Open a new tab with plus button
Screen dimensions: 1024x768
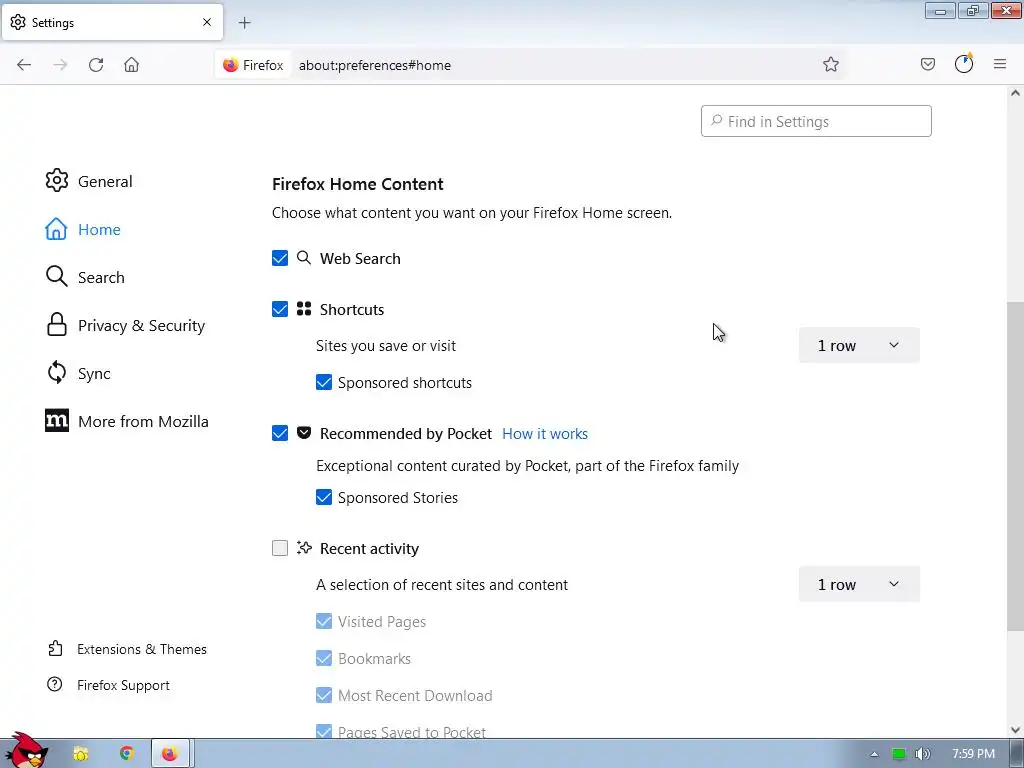244,23
